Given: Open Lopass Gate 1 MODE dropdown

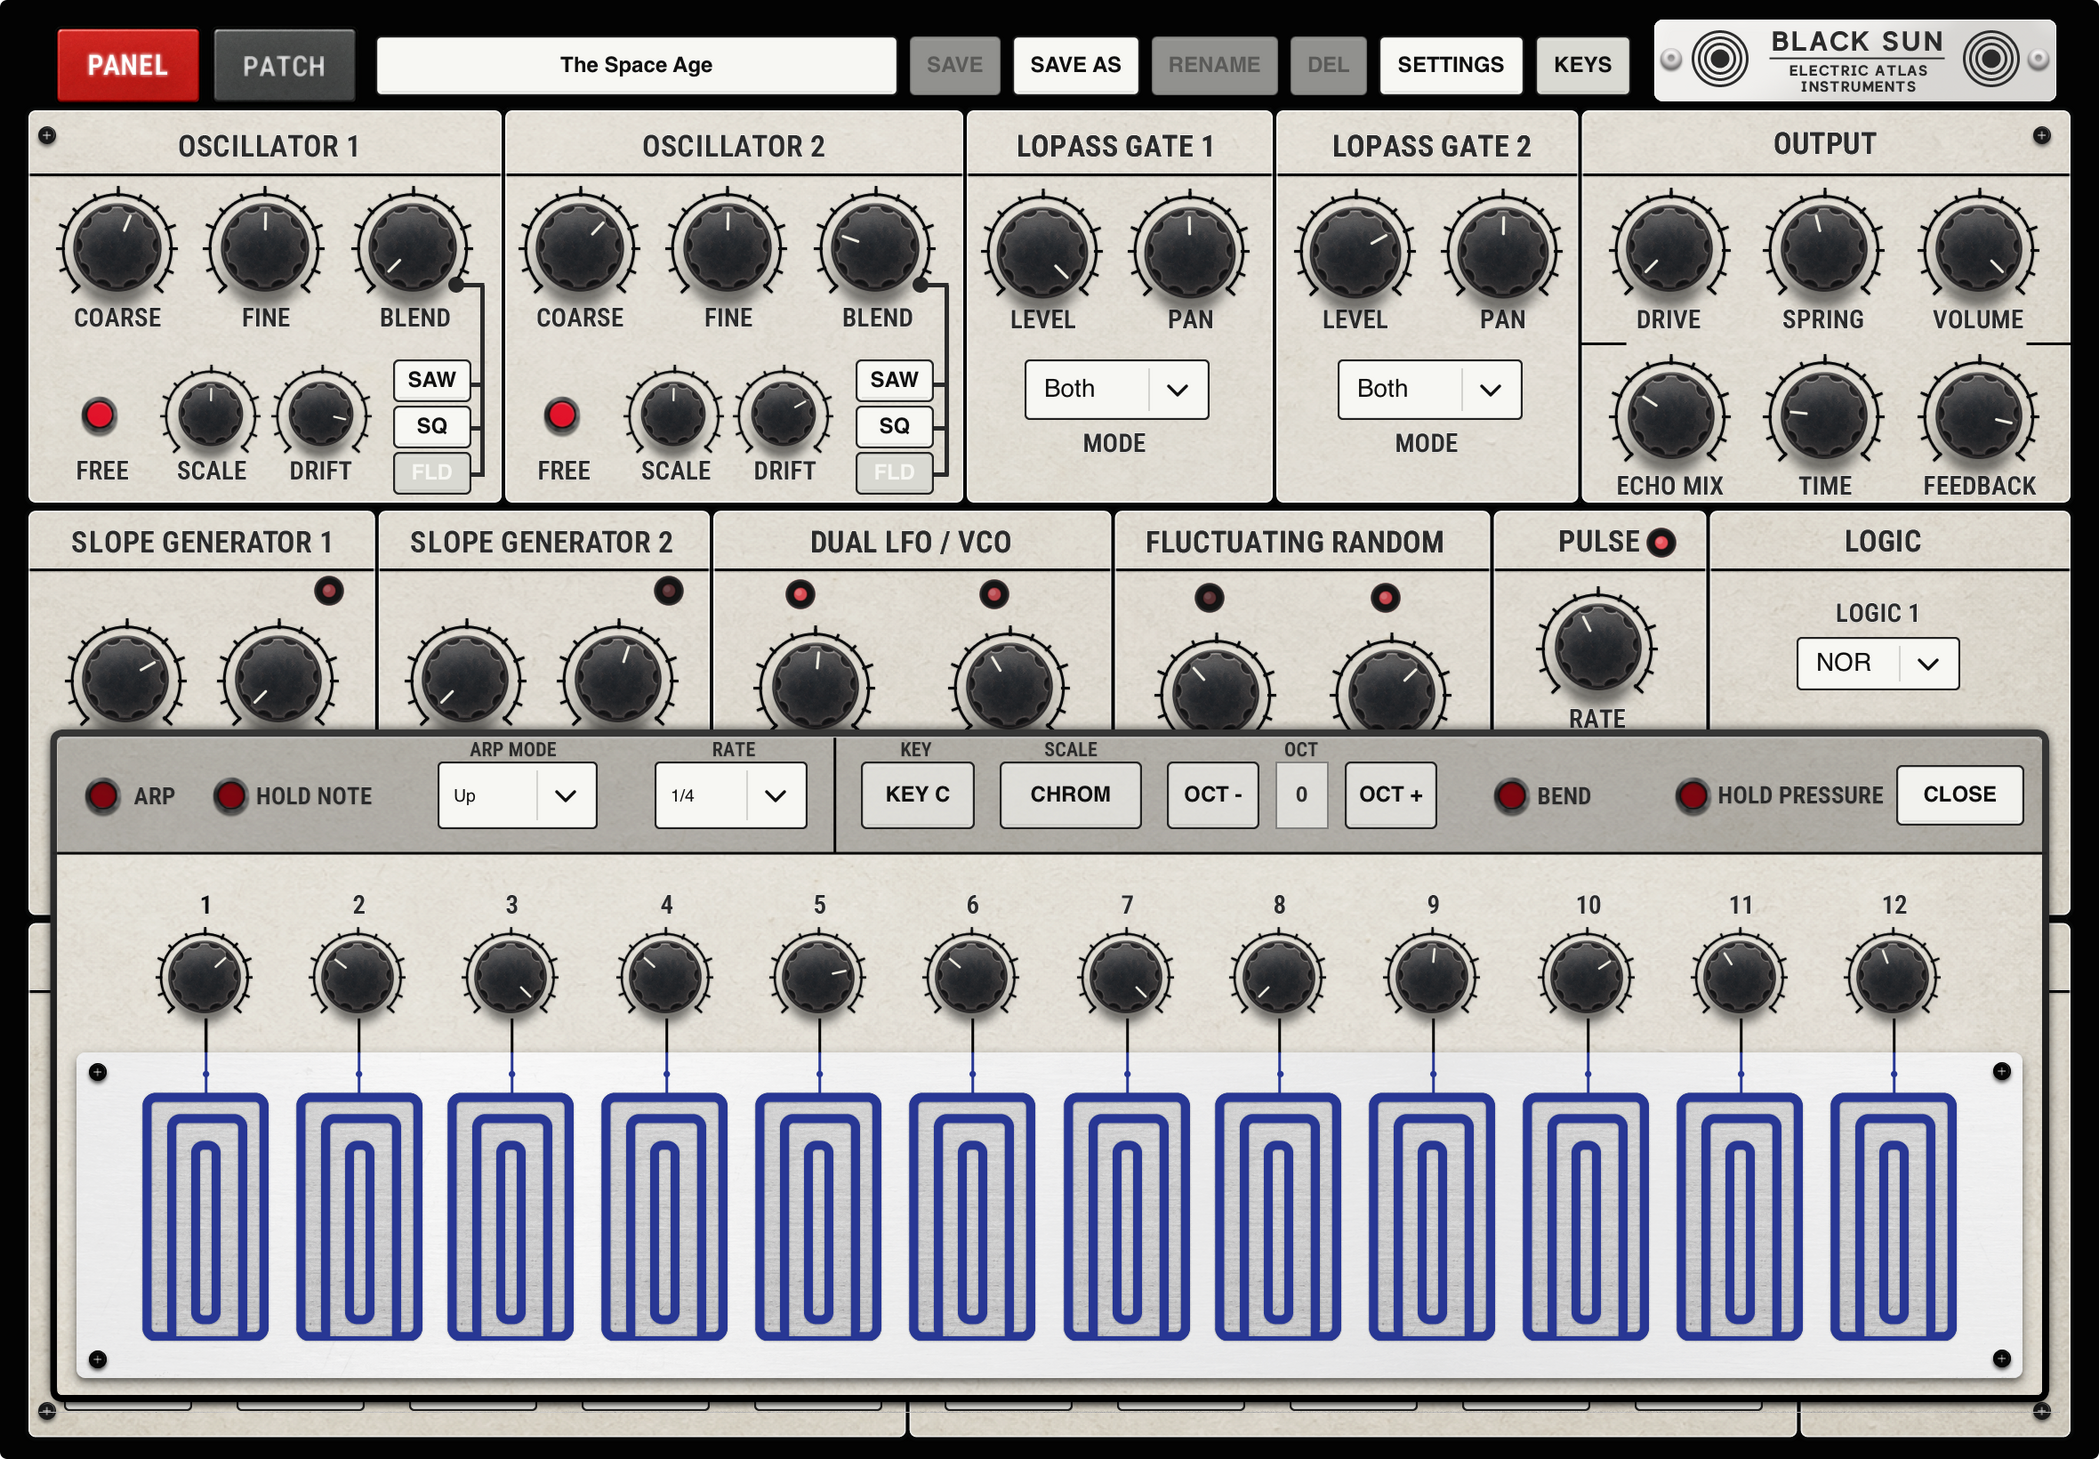Looking at the screenshot, I should coord(1116,389).
